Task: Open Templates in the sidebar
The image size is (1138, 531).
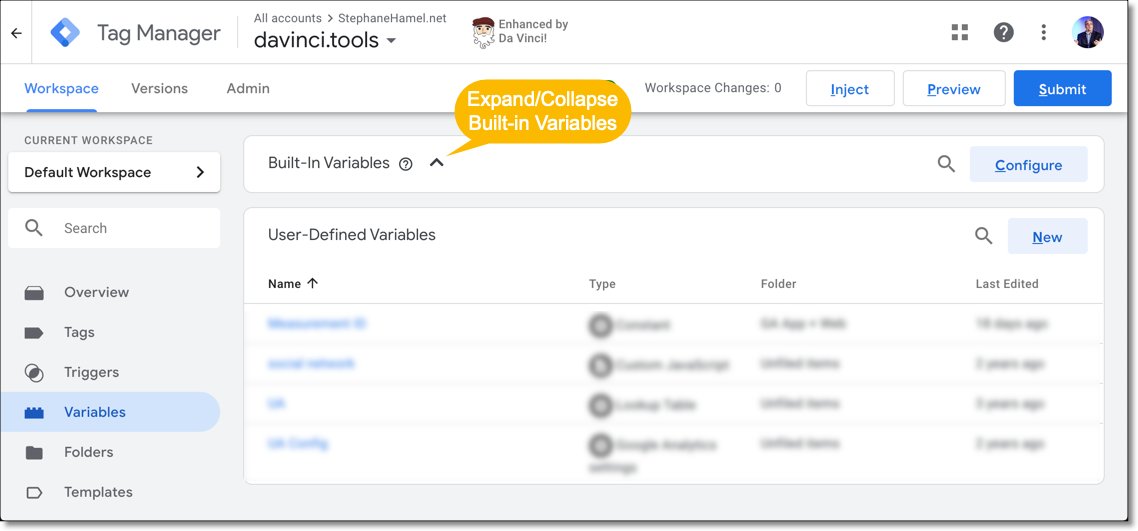Action: click(98, 492)
